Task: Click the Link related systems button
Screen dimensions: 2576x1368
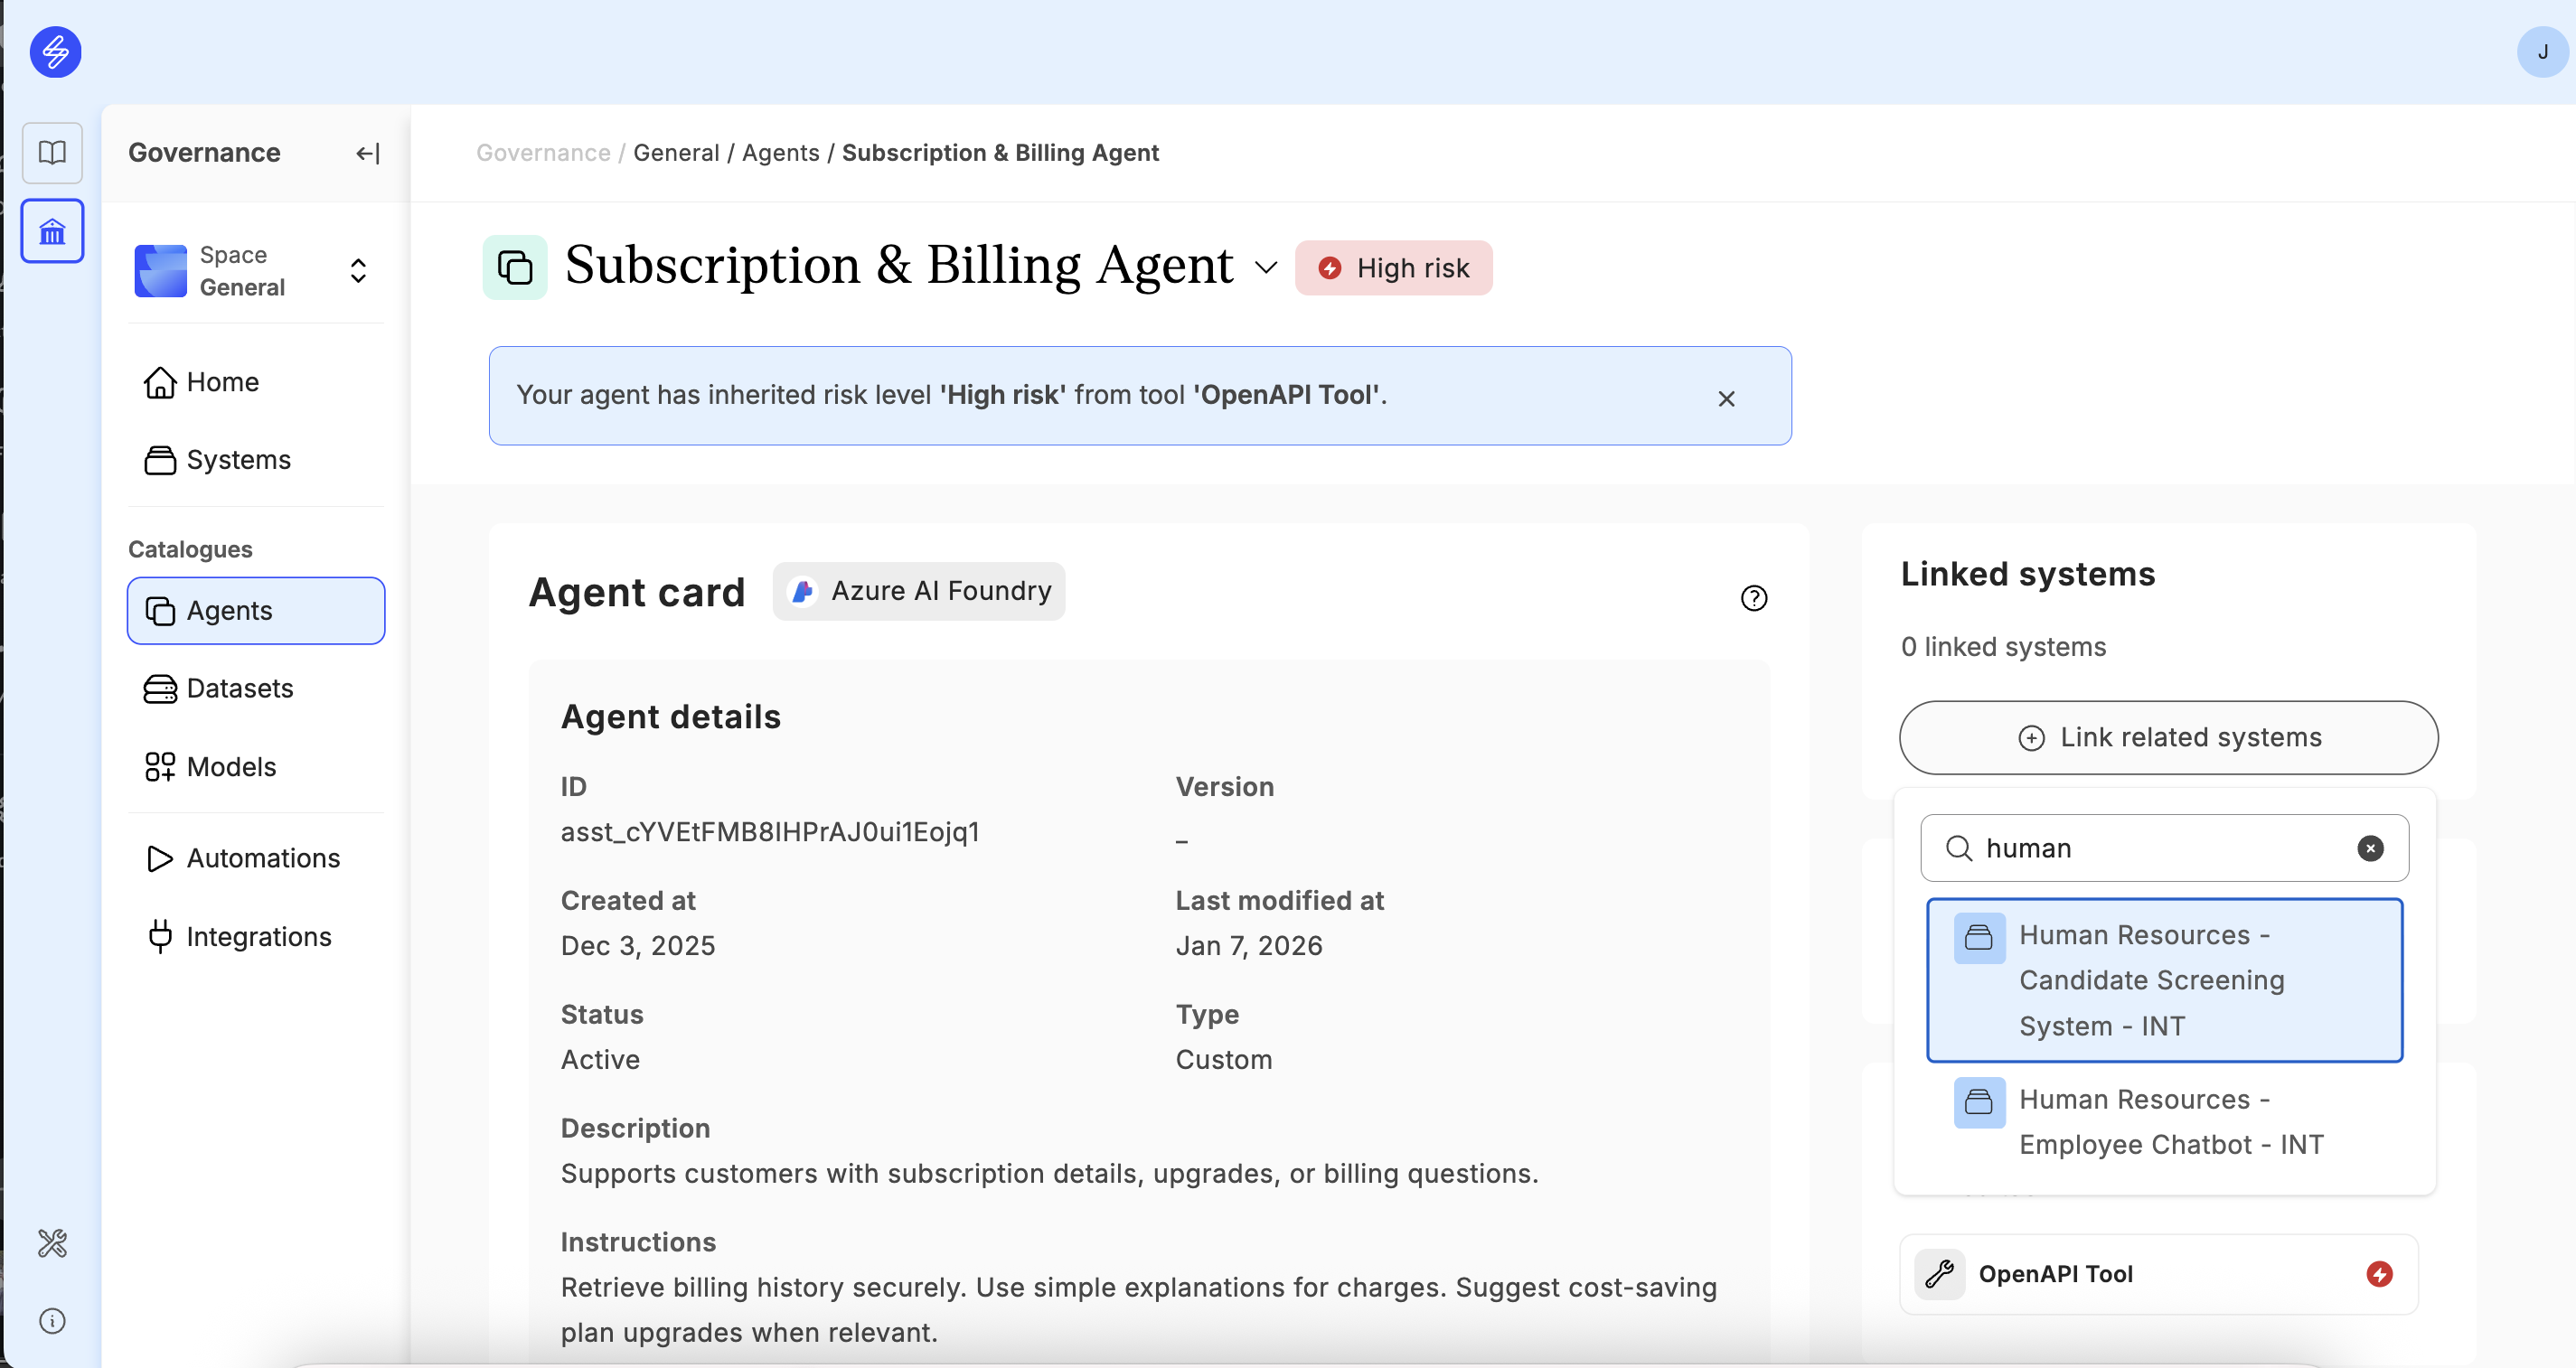Action: point(2168,737)
